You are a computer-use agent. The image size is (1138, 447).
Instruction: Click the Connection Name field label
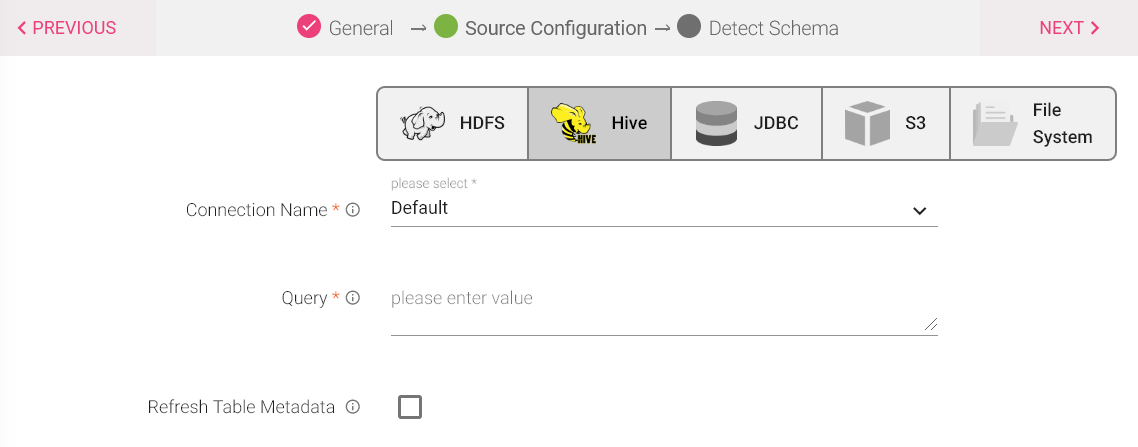pos(256,210)
